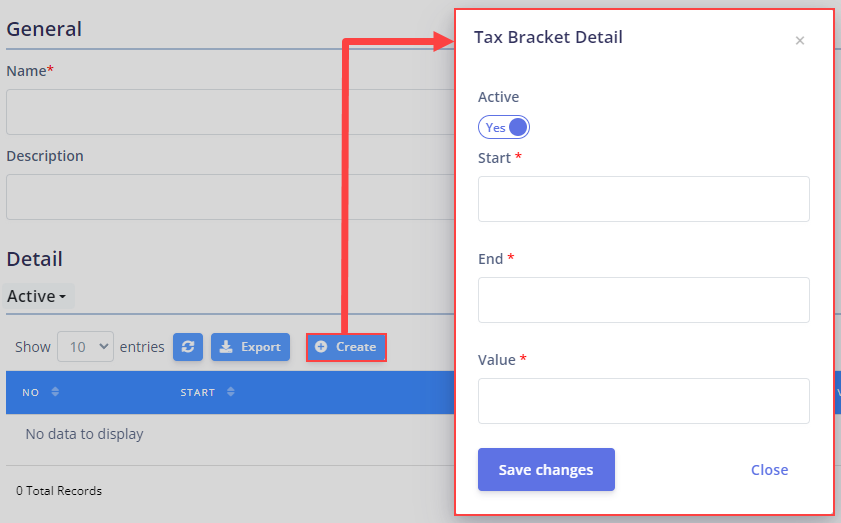Sort by the NO column arrows

55,392
